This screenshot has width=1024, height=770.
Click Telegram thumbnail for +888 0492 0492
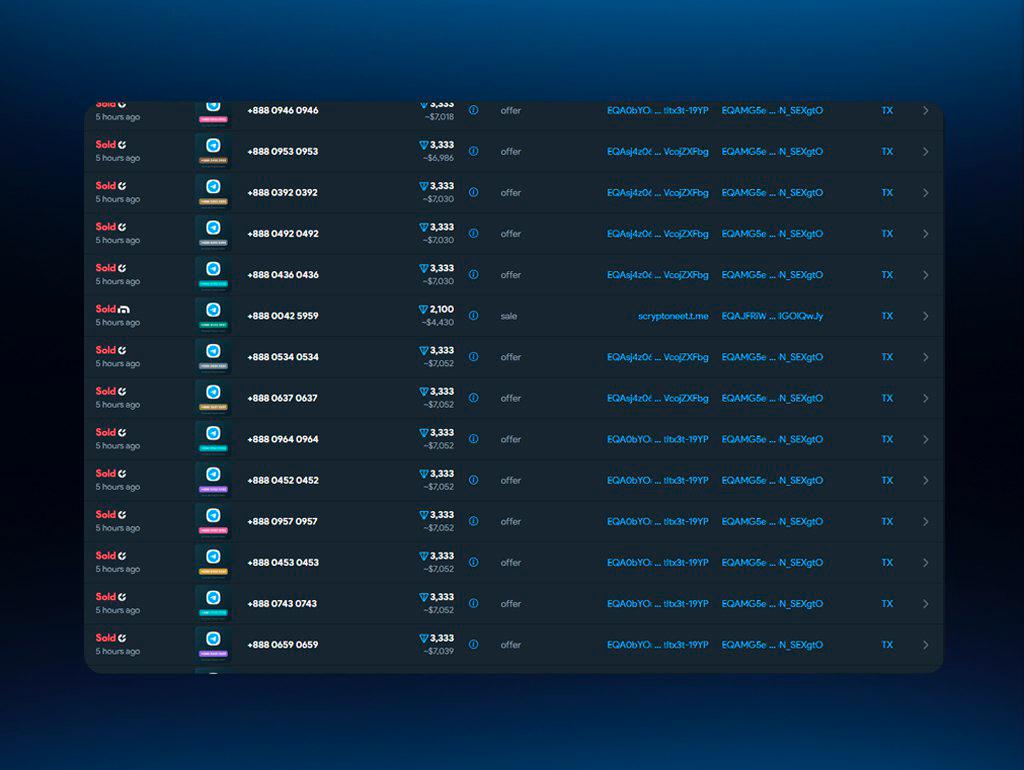(x=213, y=229)
